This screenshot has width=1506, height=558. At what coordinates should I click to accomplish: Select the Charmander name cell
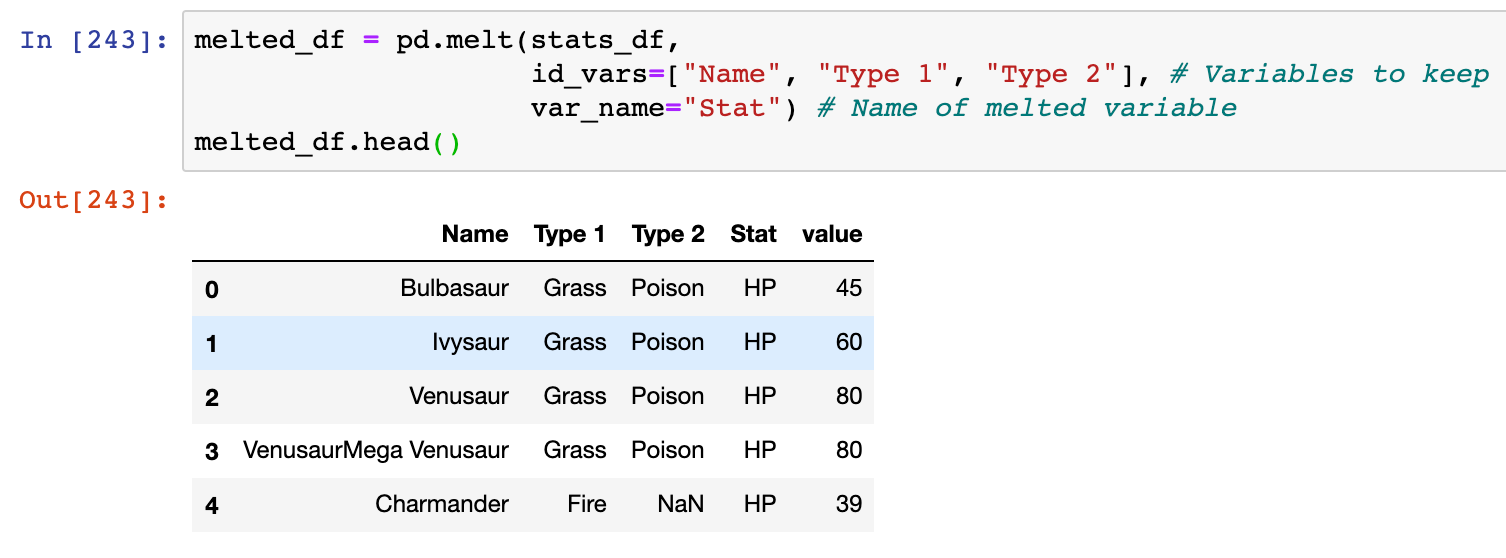[442, 504]
